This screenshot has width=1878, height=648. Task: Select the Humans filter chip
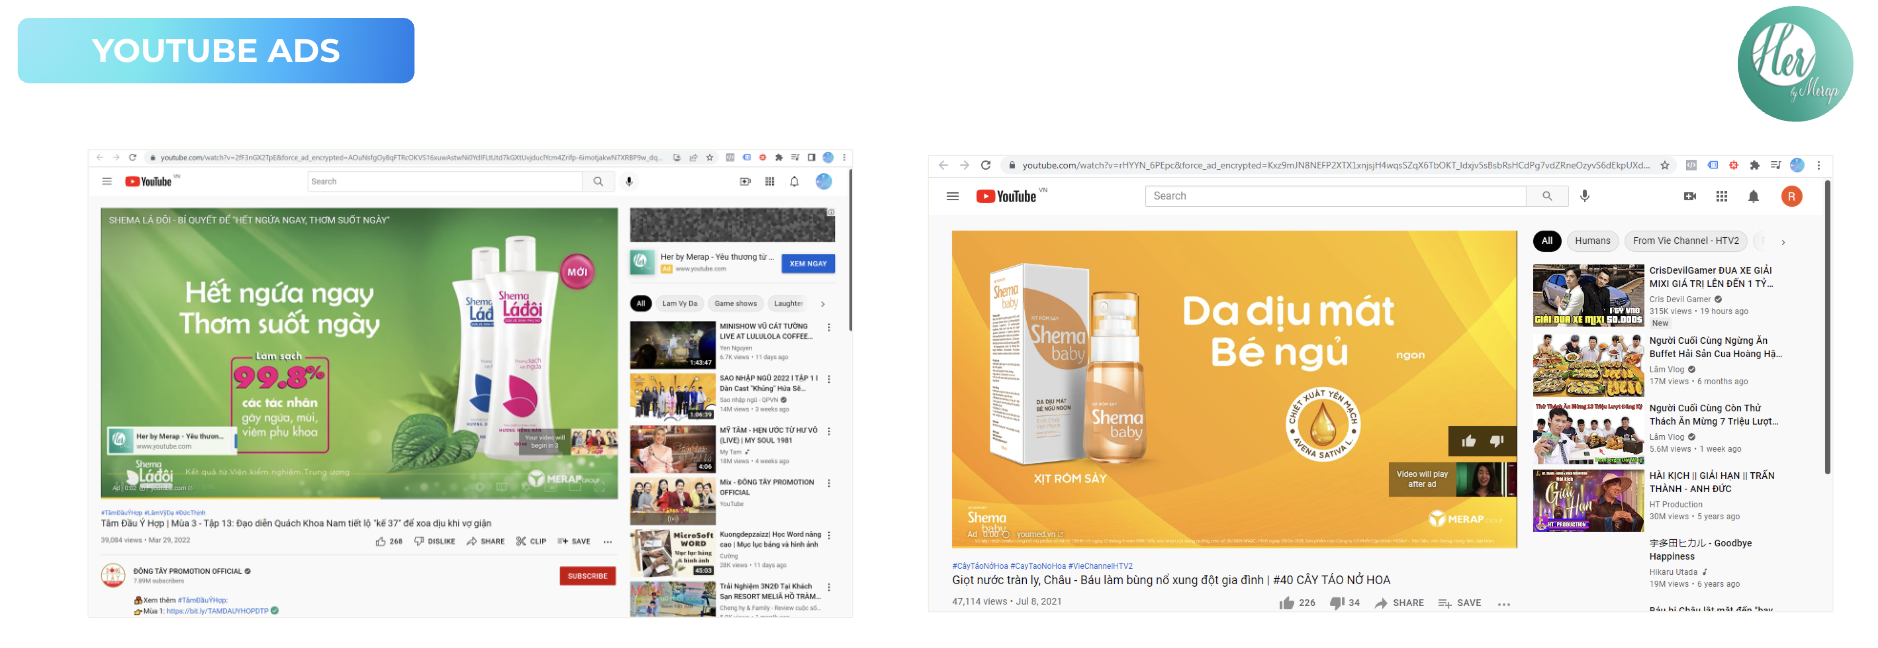tap(1592, 241)
